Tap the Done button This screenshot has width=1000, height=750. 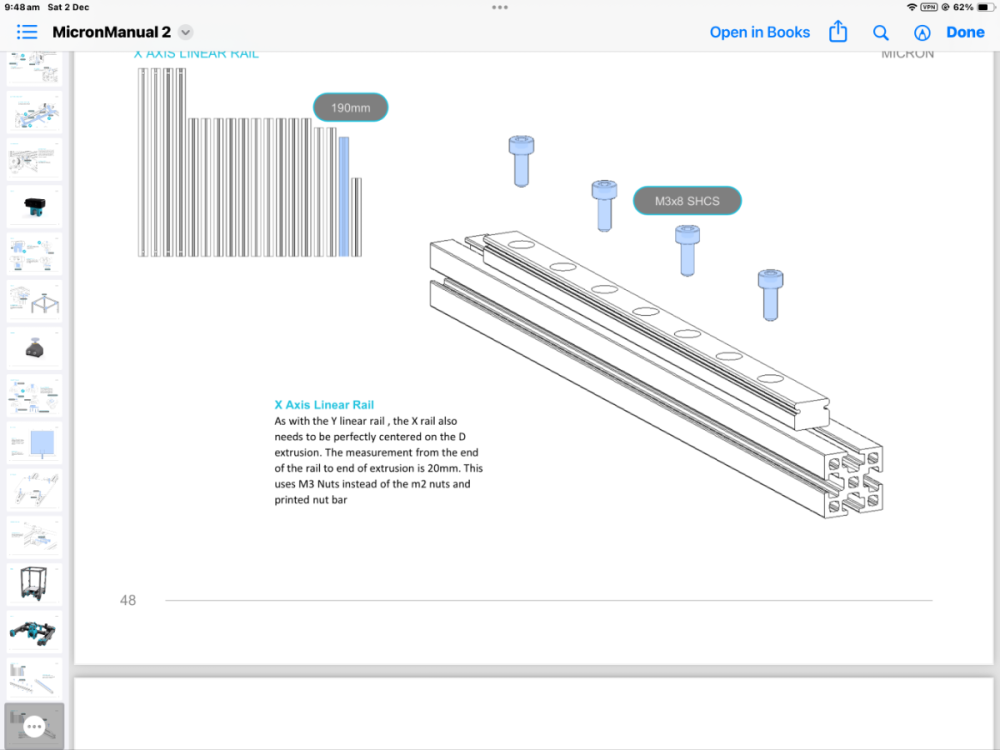click(x=965, y=32)
